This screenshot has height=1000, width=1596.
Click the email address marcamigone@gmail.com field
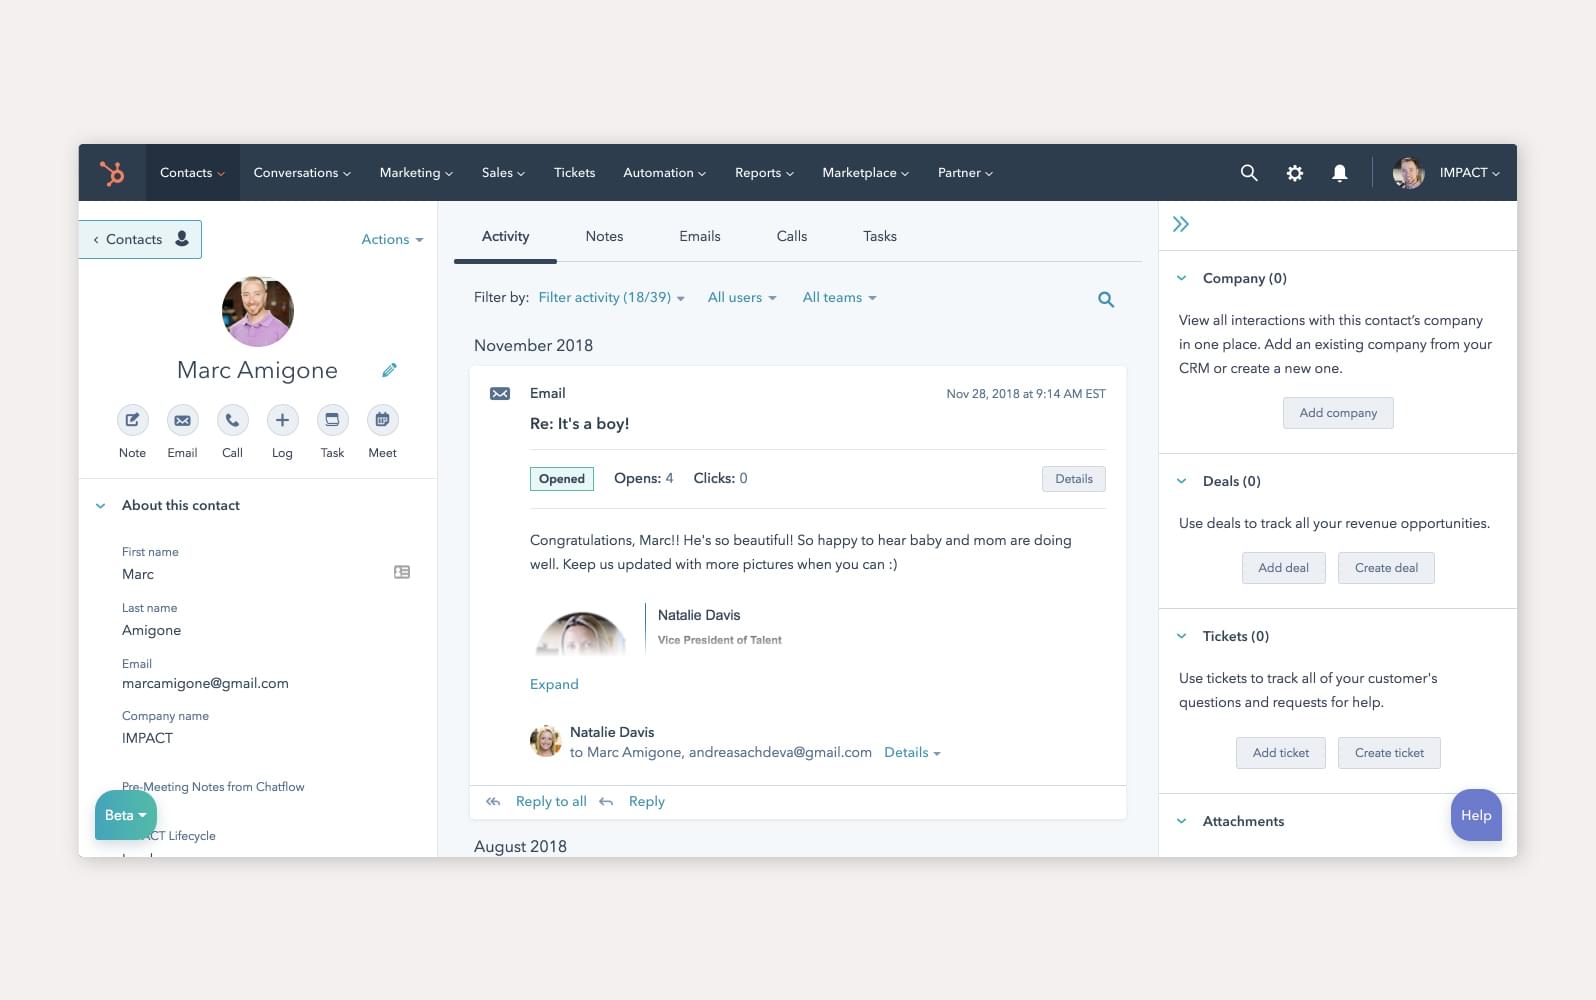pyautogui.click(x=205, y=683)
